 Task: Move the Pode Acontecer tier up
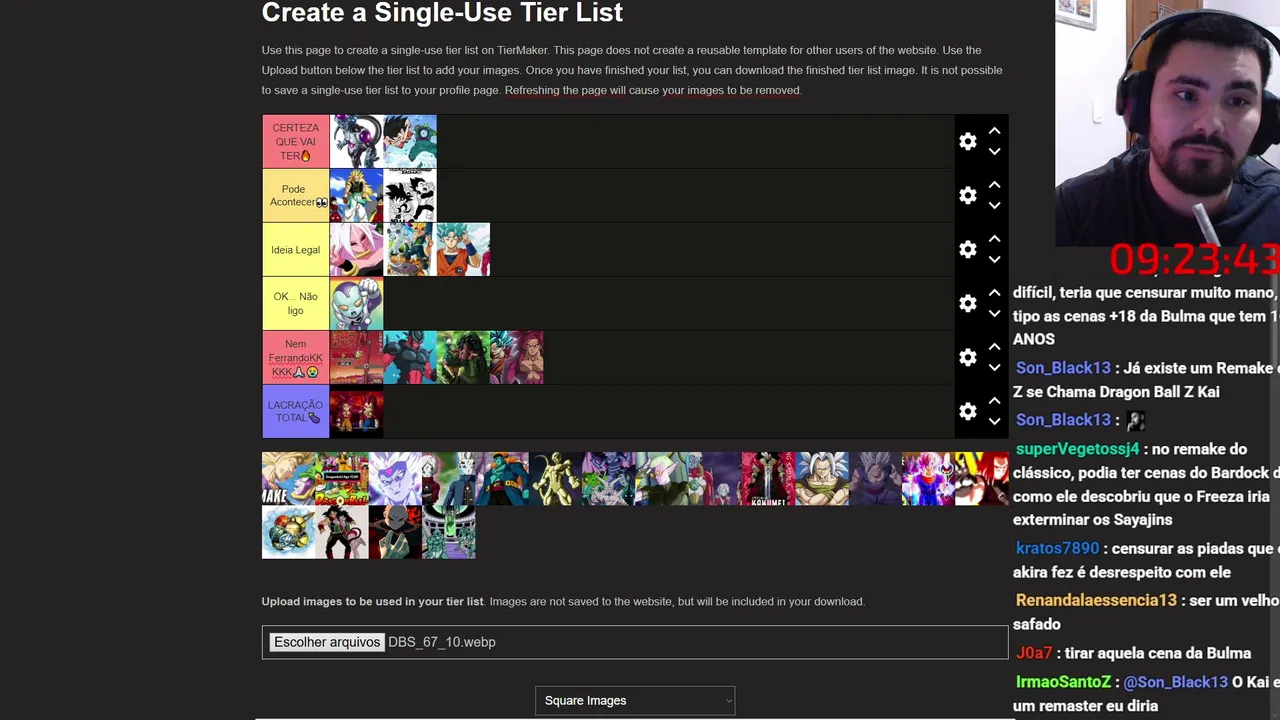[x=994, y=185]
